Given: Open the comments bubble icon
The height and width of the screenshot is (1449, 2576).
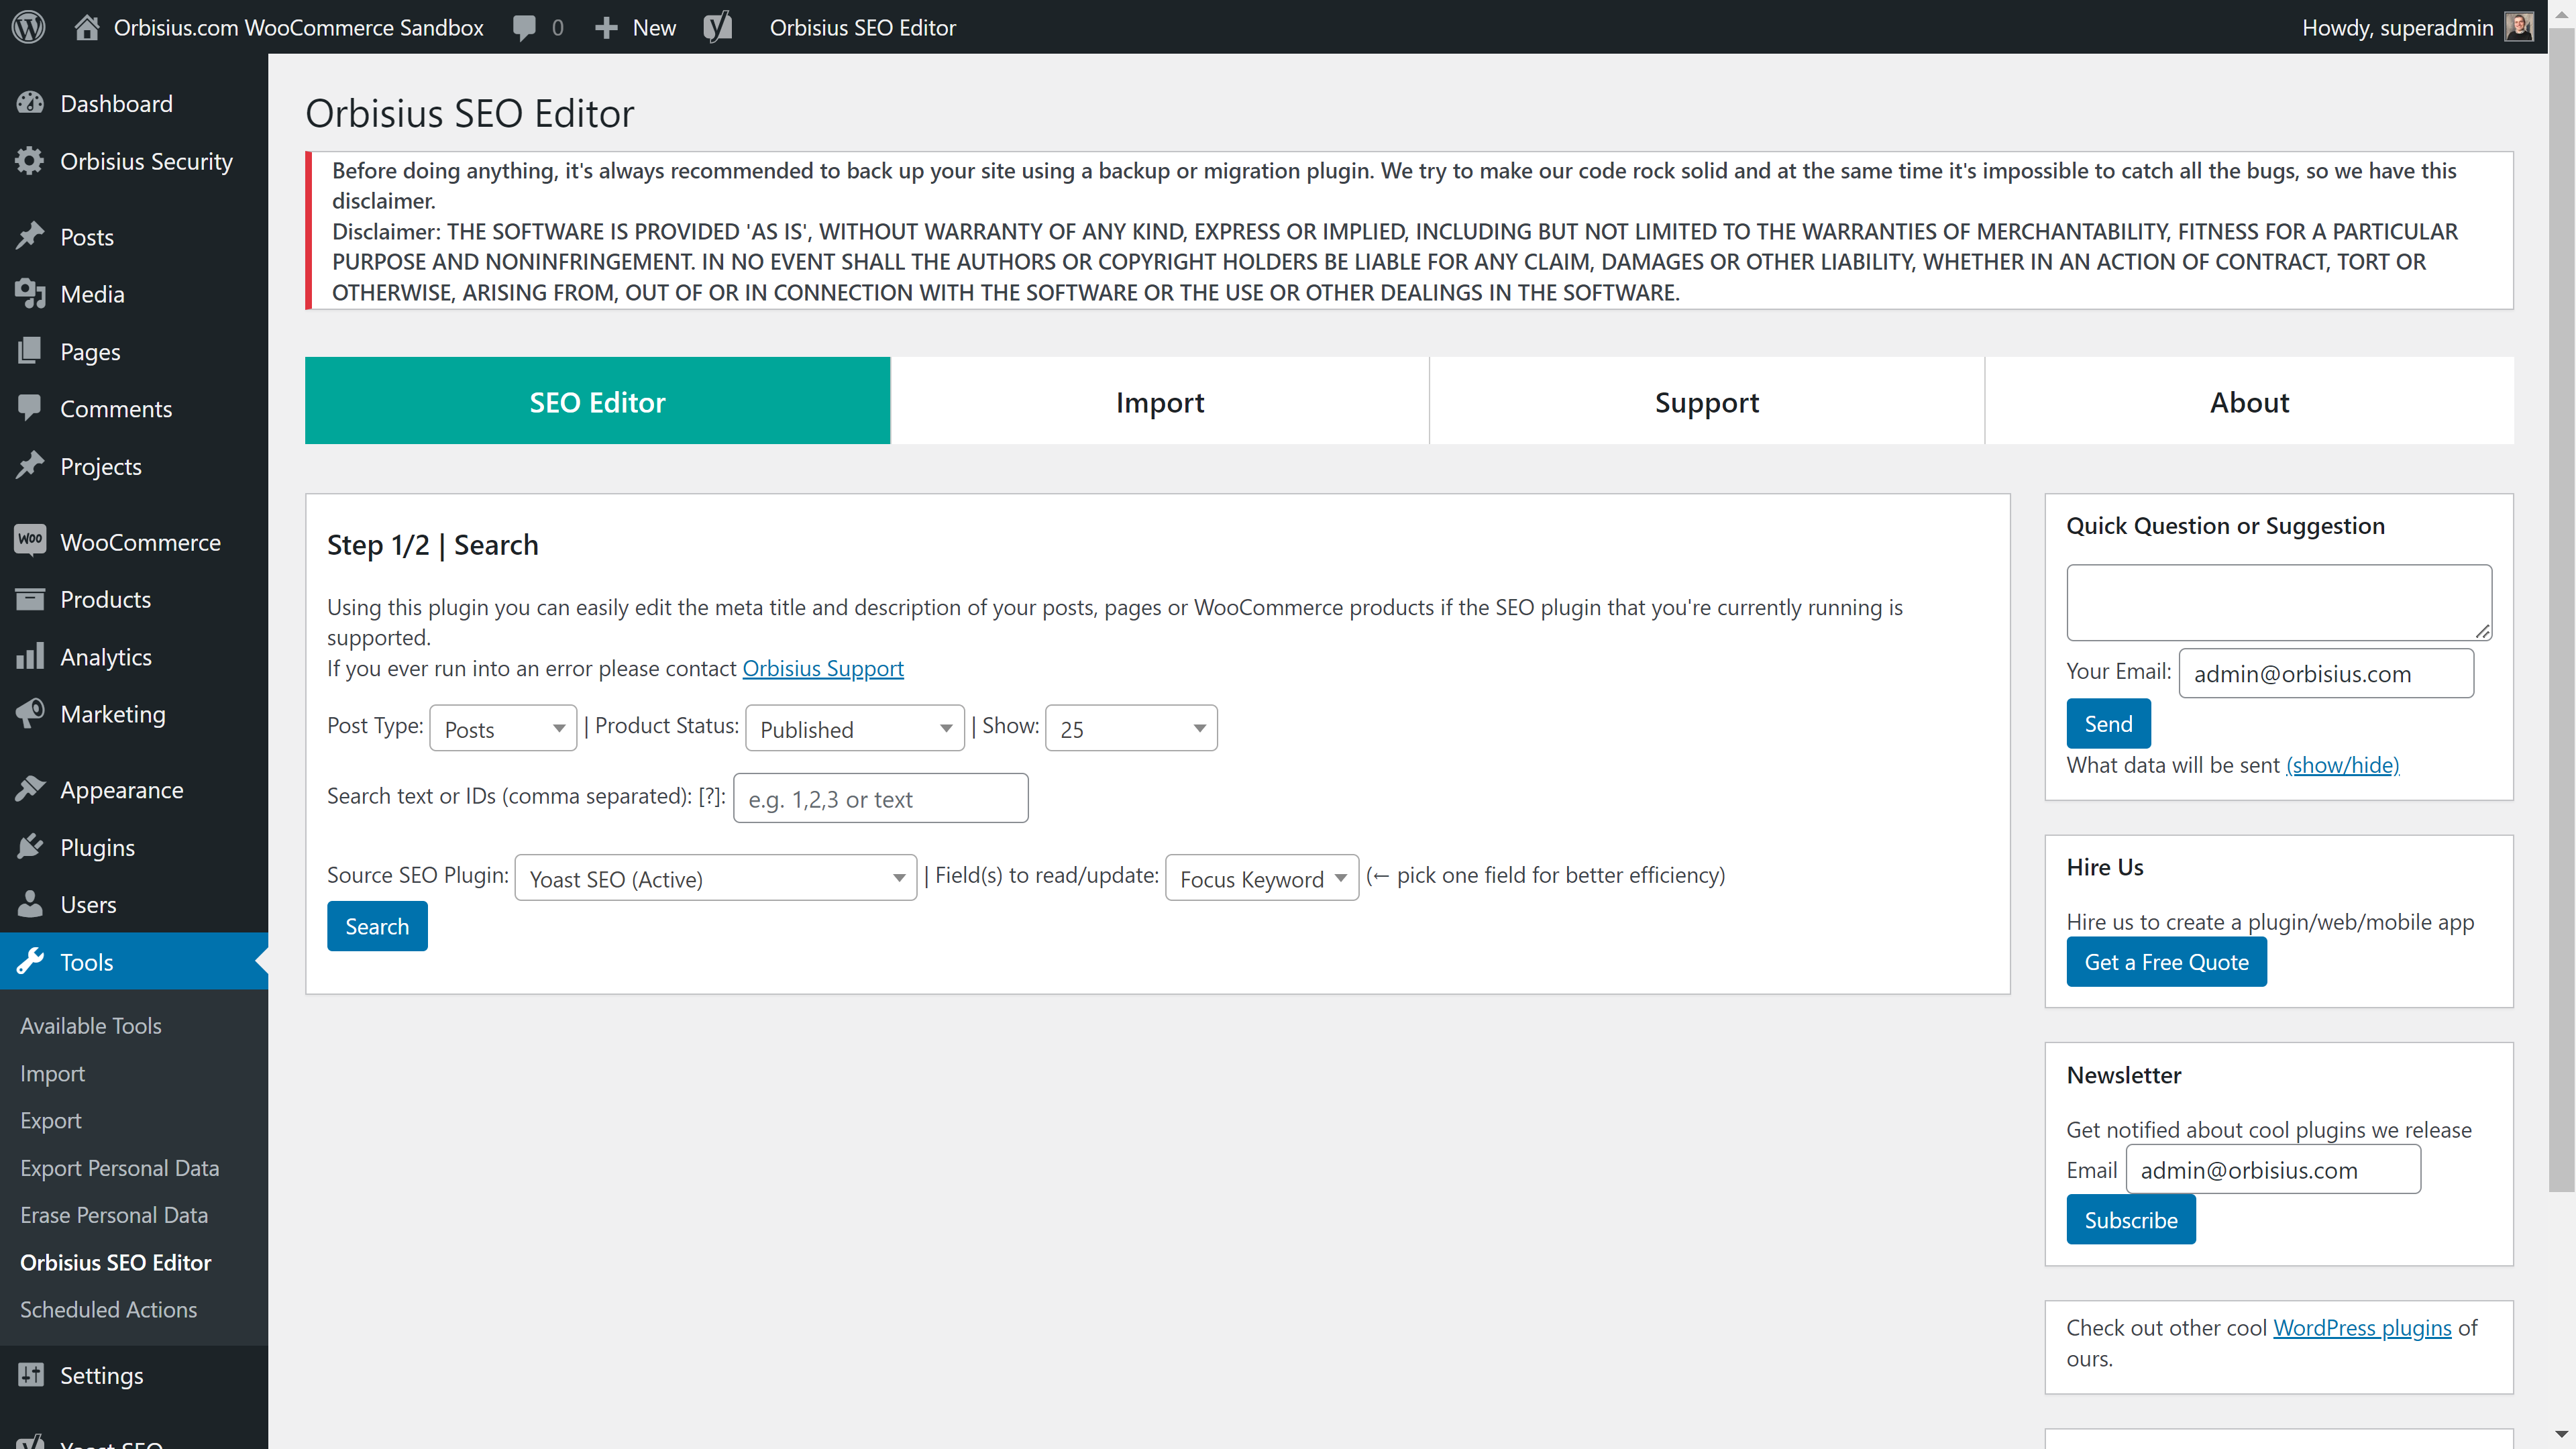Looking at the screenshot, I should click(x=524, y=28).
